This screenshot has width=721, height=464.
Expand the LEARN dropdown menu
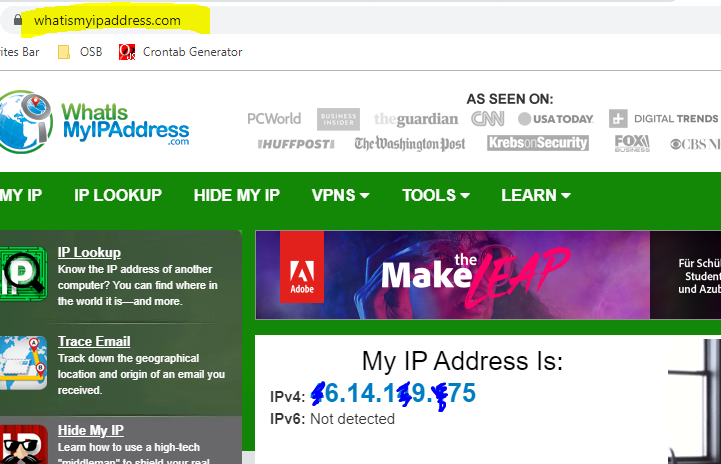pyautogui.click(x=536, y=195)
